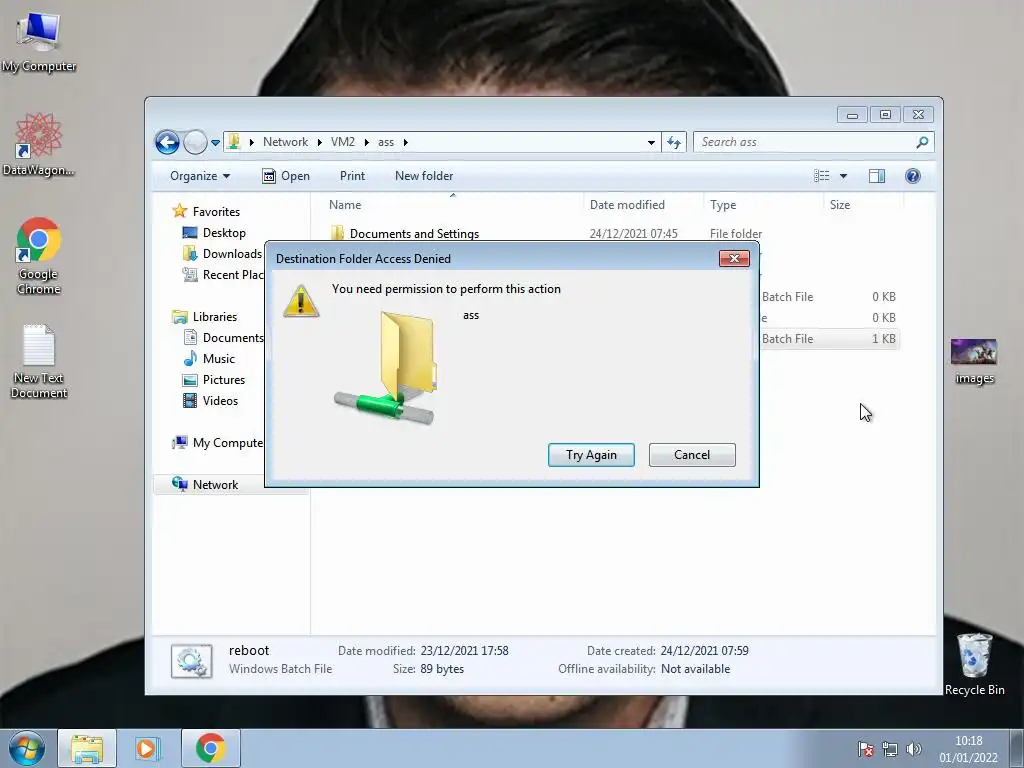This screenshot has width=1024, height=768.
Task: Click the volume speaker tray icon
Action: (x=914, y=749)
